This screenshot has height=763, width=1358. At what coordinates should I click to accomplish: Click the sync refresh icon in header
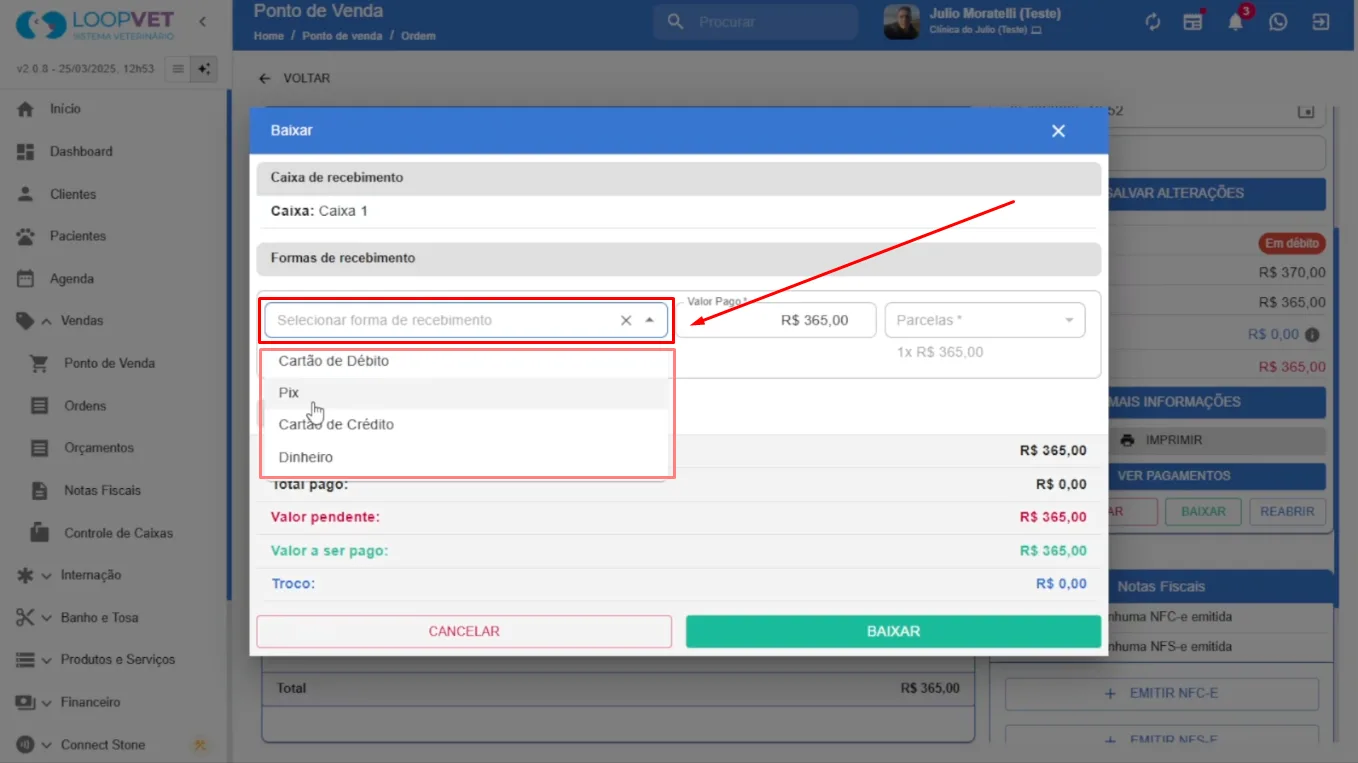point(1153,21)
